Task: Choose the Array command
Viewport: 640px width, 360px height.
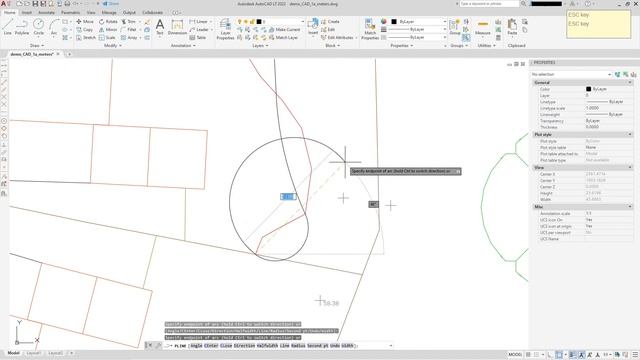Action: click(x=129, y=38)
